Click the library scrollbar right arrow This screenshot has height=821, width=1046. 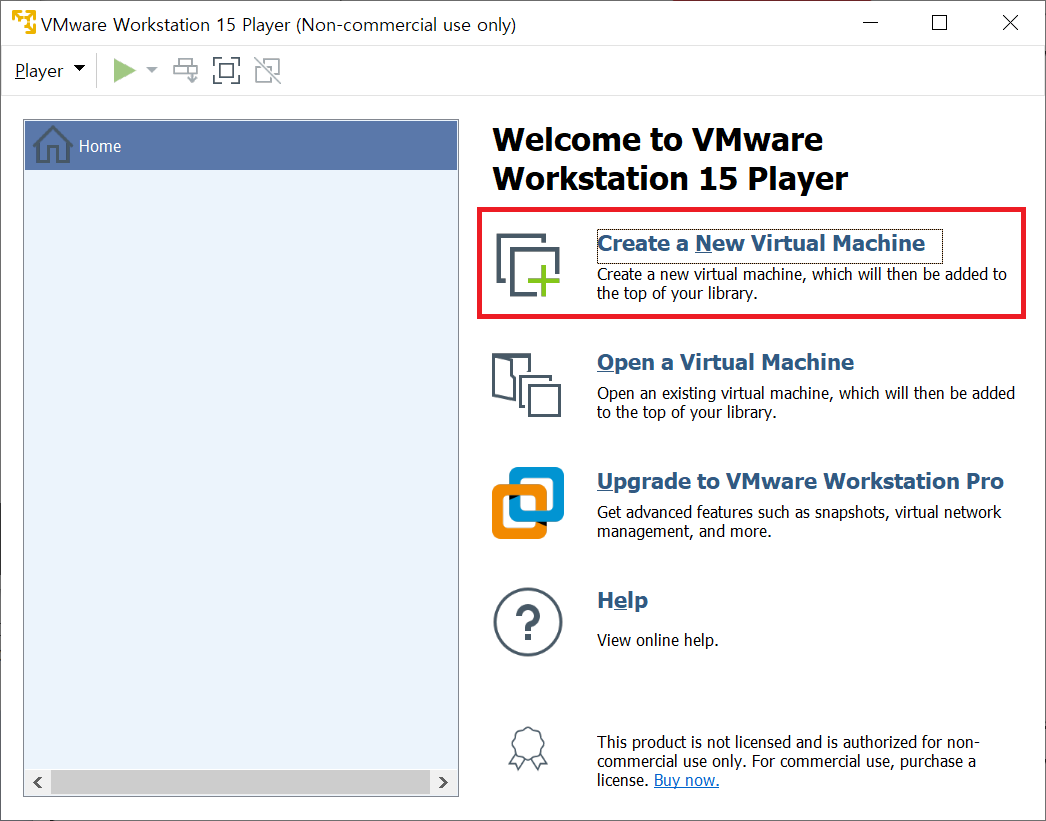(444, 782)
